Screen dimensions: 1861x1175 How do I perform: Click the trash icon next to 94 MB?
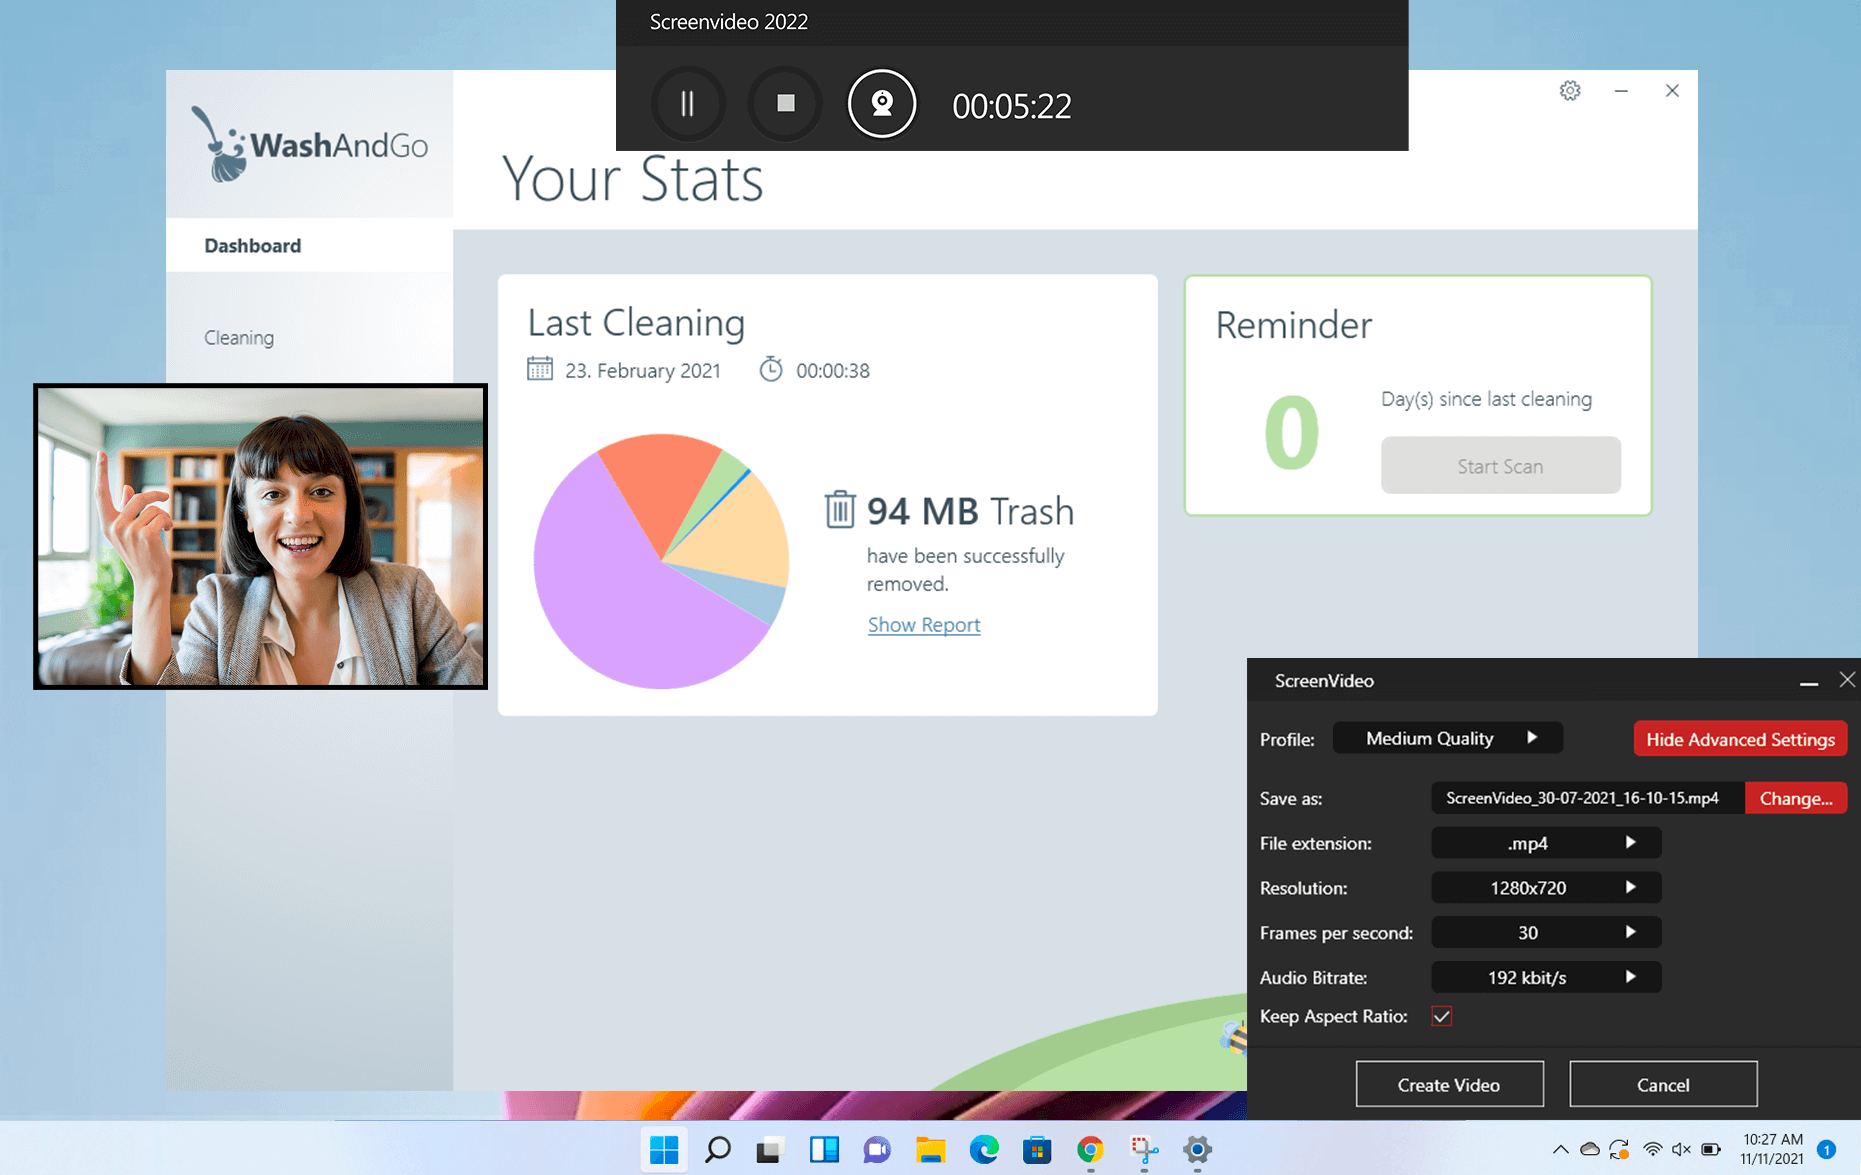(x=840, y=511)
